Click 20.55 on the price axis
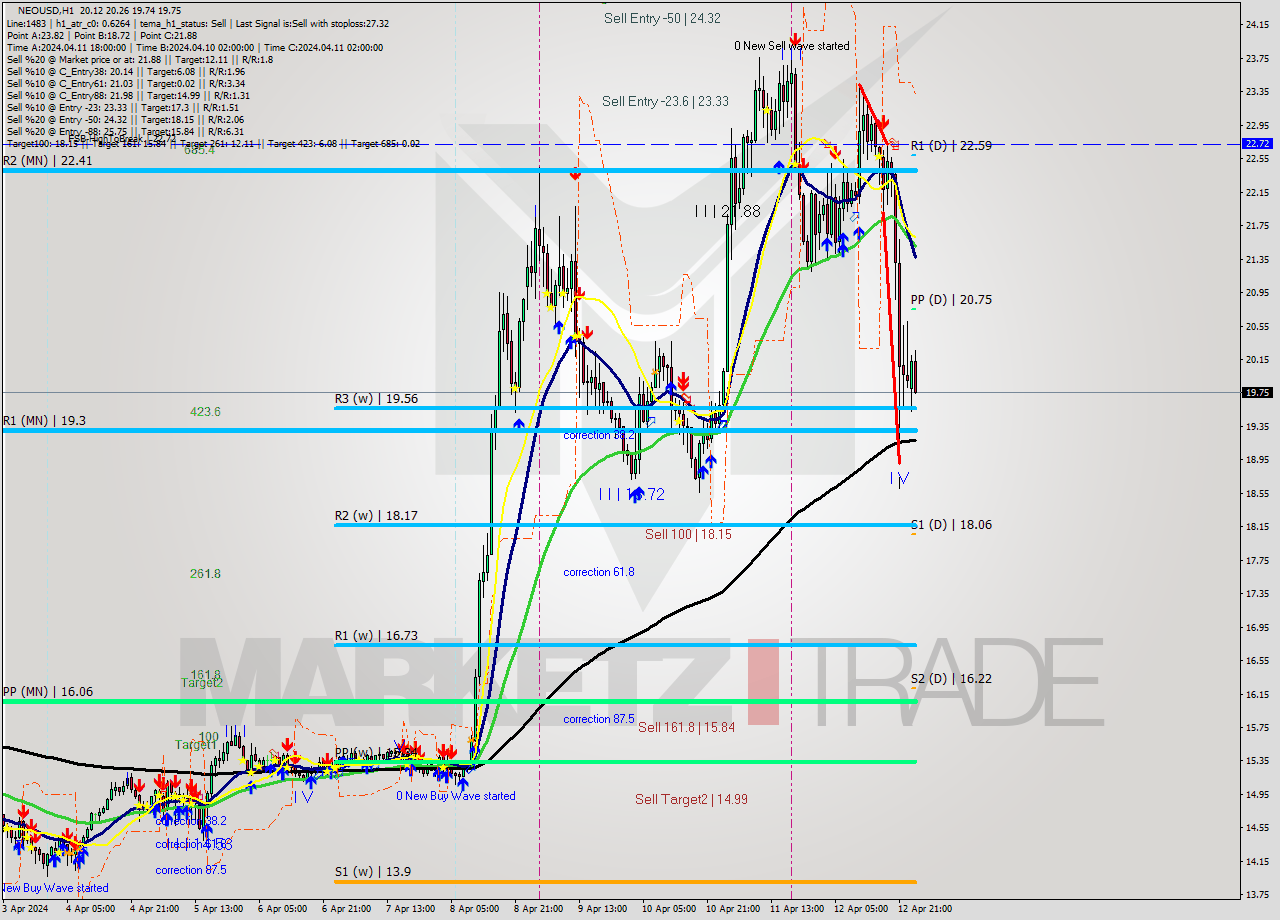The width and height of the screenshot is (1280, 920). pos(1256,327)
